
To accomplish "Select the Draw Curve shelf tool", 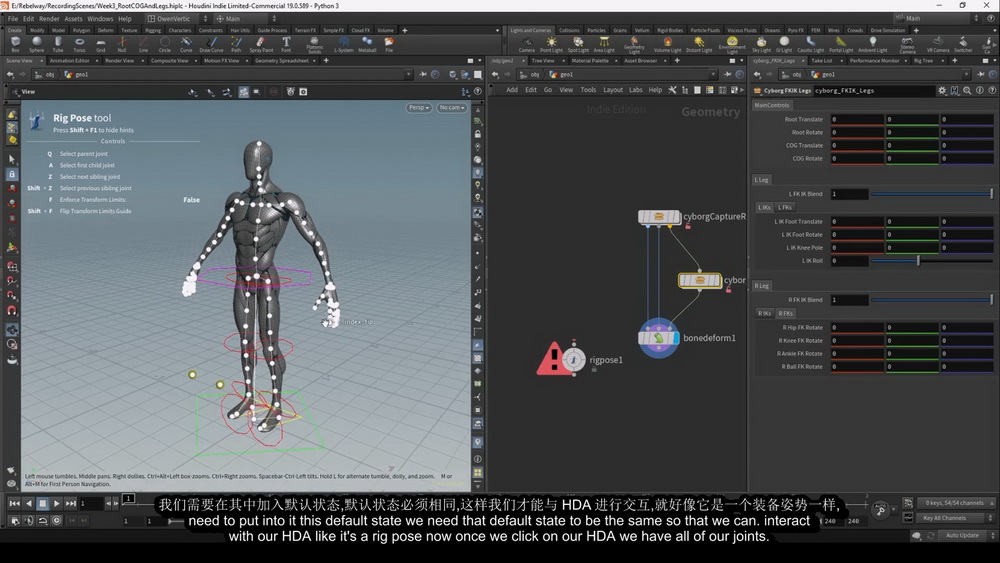I will [211, 44].
